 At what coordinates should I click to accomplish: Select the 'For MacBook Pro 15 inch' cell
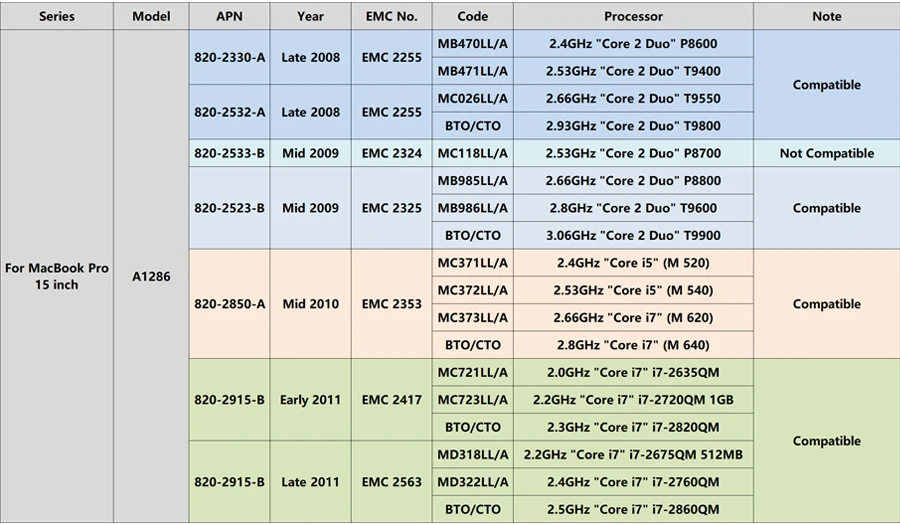(x=56, y=276)
